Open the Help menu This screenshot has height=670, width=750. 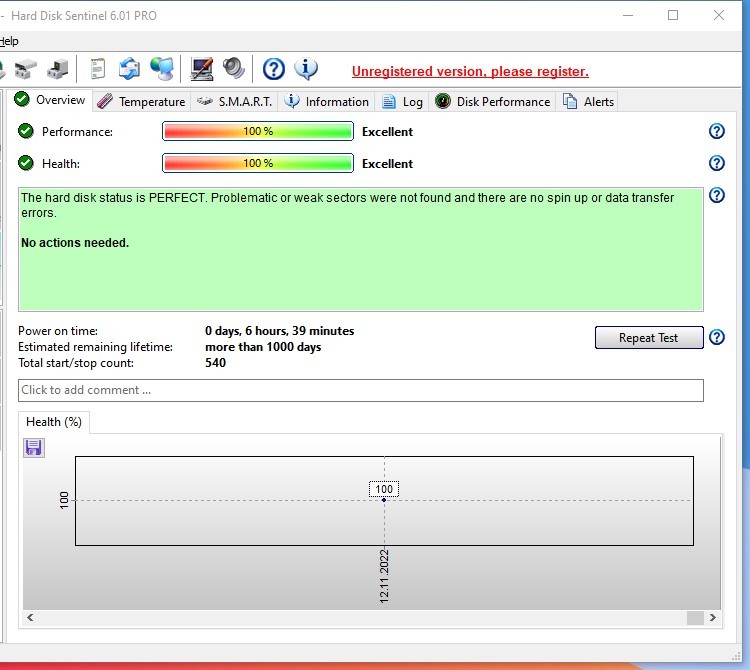pos(9,41)
